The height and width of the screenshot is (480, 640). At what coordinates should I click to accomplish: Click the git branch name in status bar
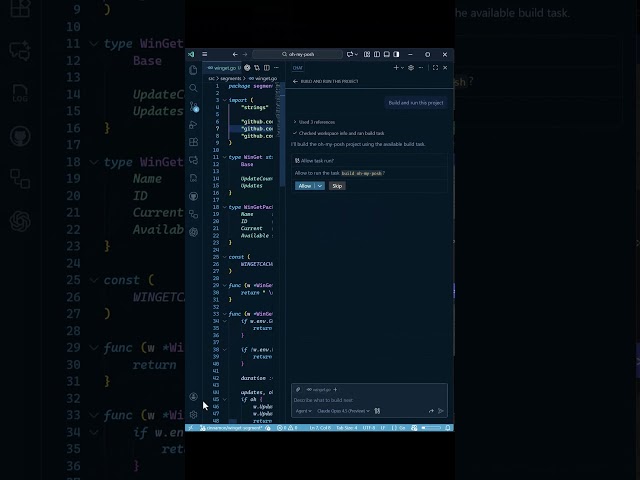pos(231,428)
